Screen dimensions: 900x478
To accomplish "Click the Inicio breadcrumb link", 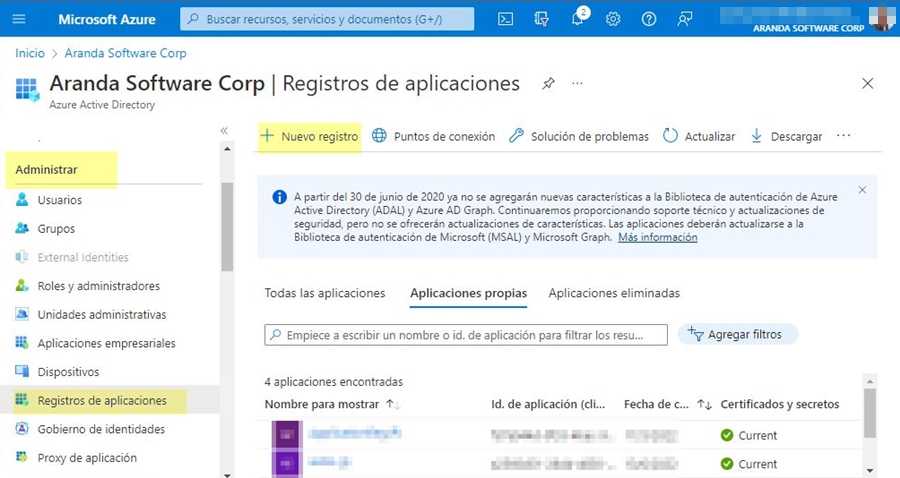I will (x=30, y=53).
